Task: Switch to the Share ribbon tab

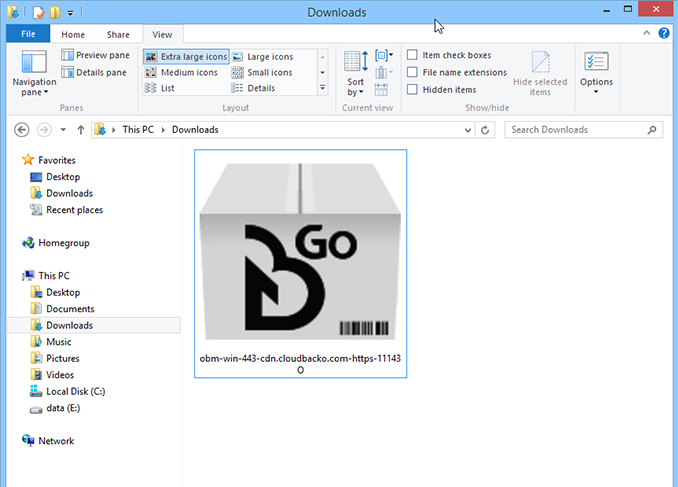Action: pyautogui.click(x=118, y=35)
